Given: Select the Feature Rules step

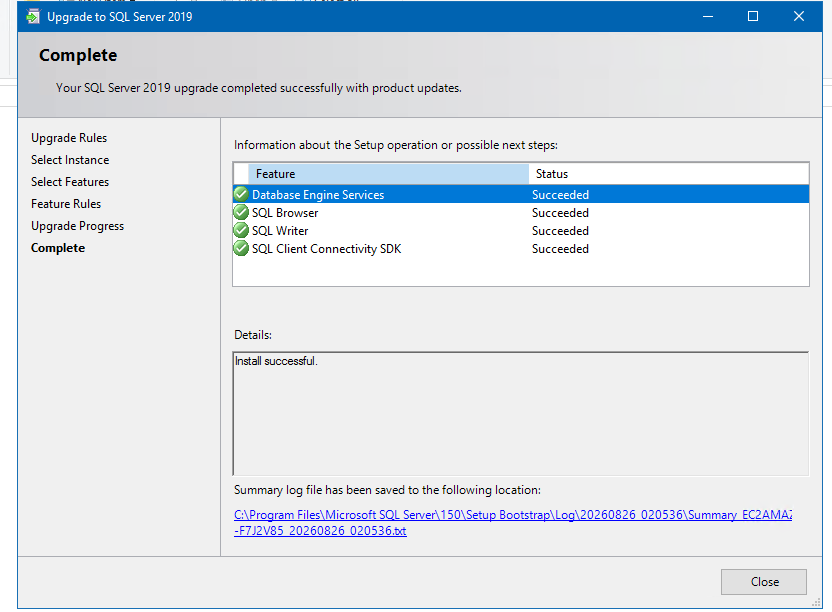Looking at the screenshot, I should [66, 204].
